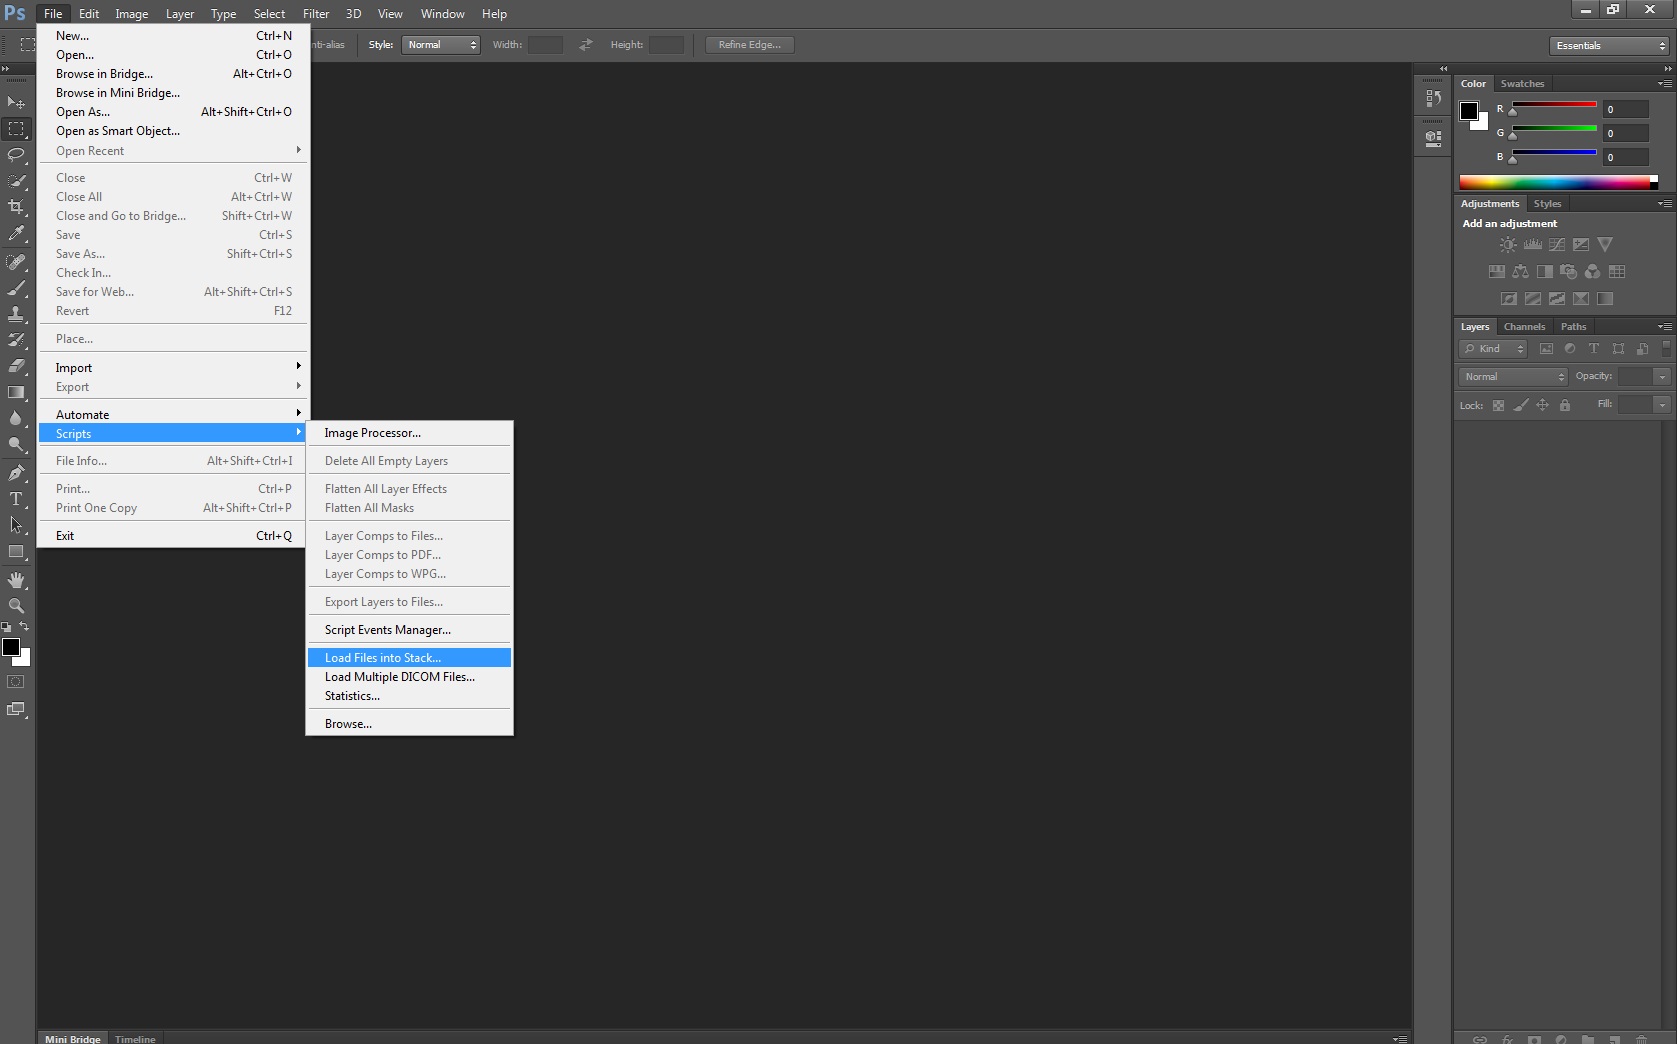Select the Eyedropper tool
This screenshot has width=1677, height=1044.
click(16, 234)
